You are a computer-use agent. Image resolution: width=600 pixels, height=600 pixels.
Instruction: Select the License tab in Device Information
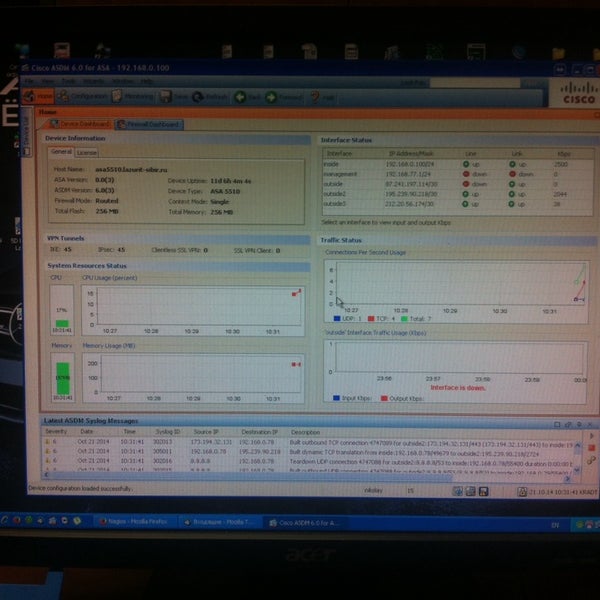(86, 152)
